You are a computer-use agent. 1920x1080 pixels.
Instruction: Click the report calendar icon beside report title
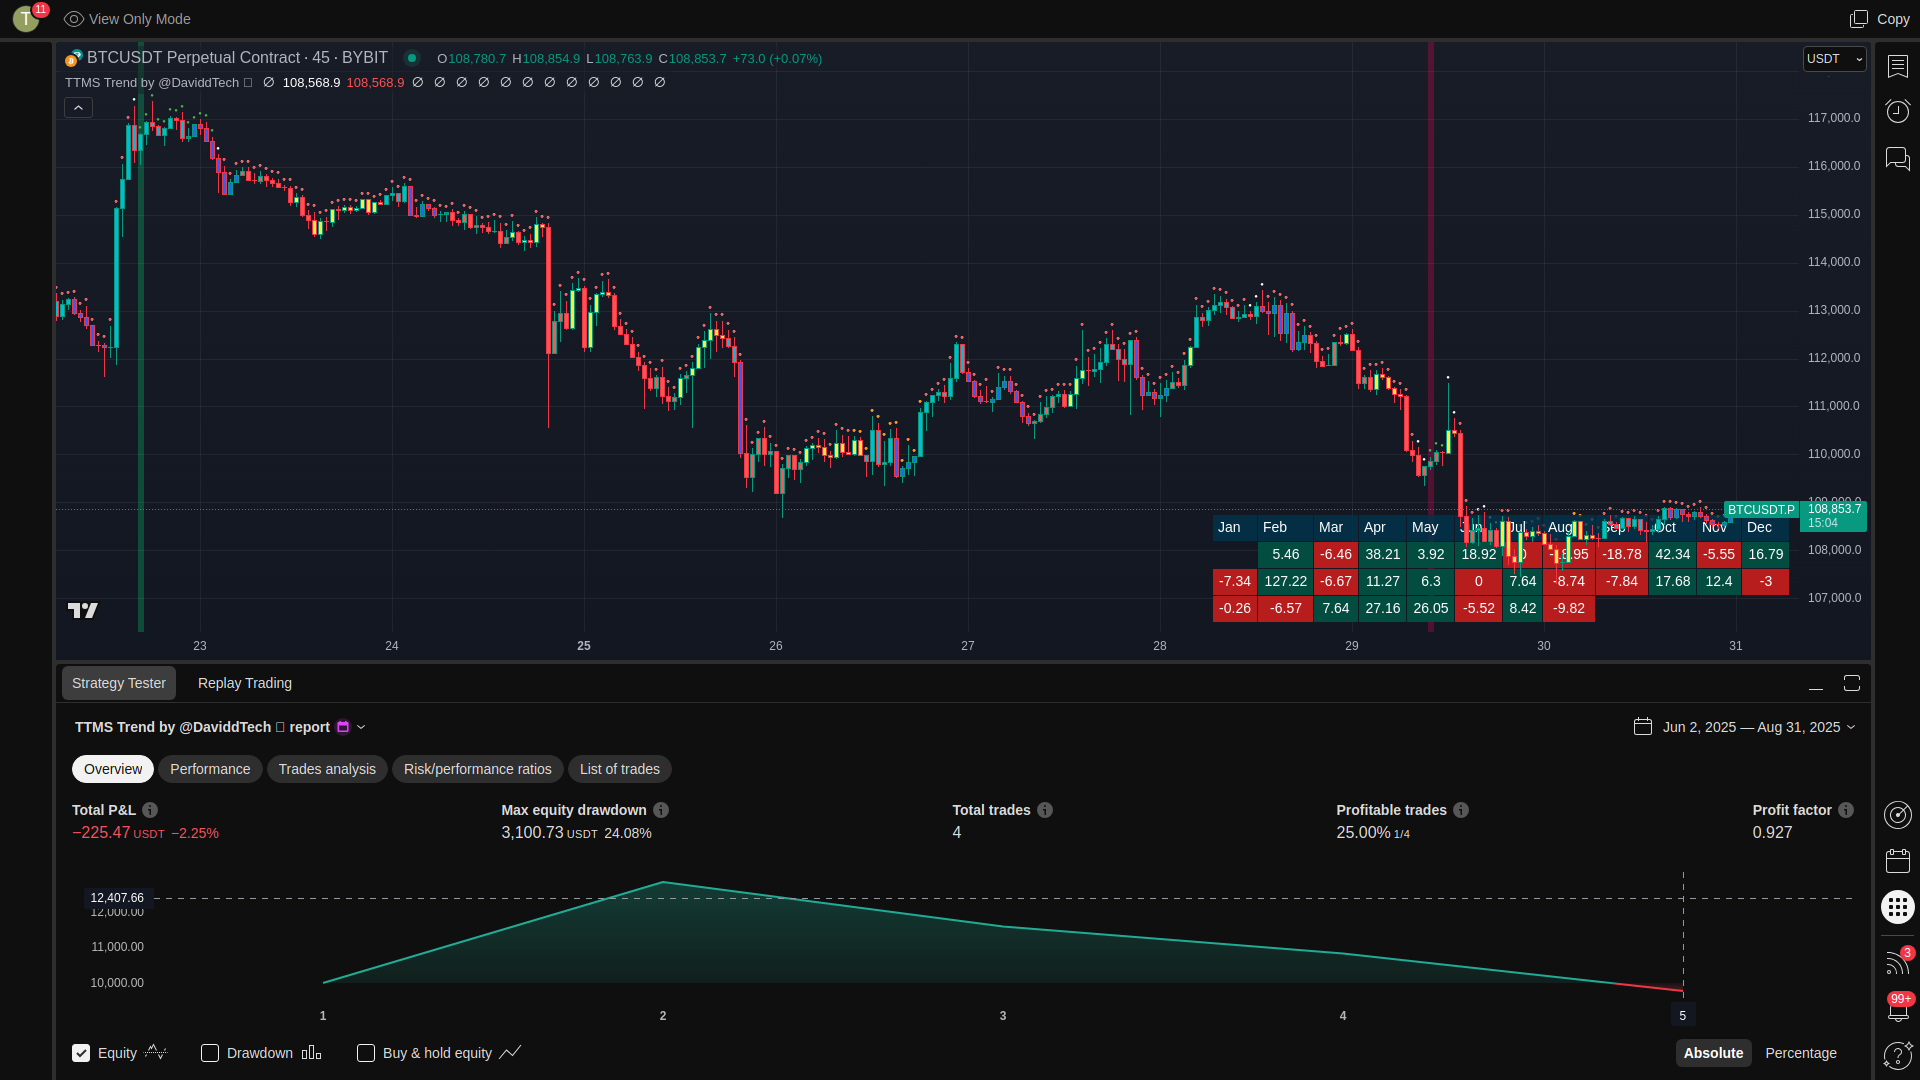pyautogui.click(x=343, y=727)
